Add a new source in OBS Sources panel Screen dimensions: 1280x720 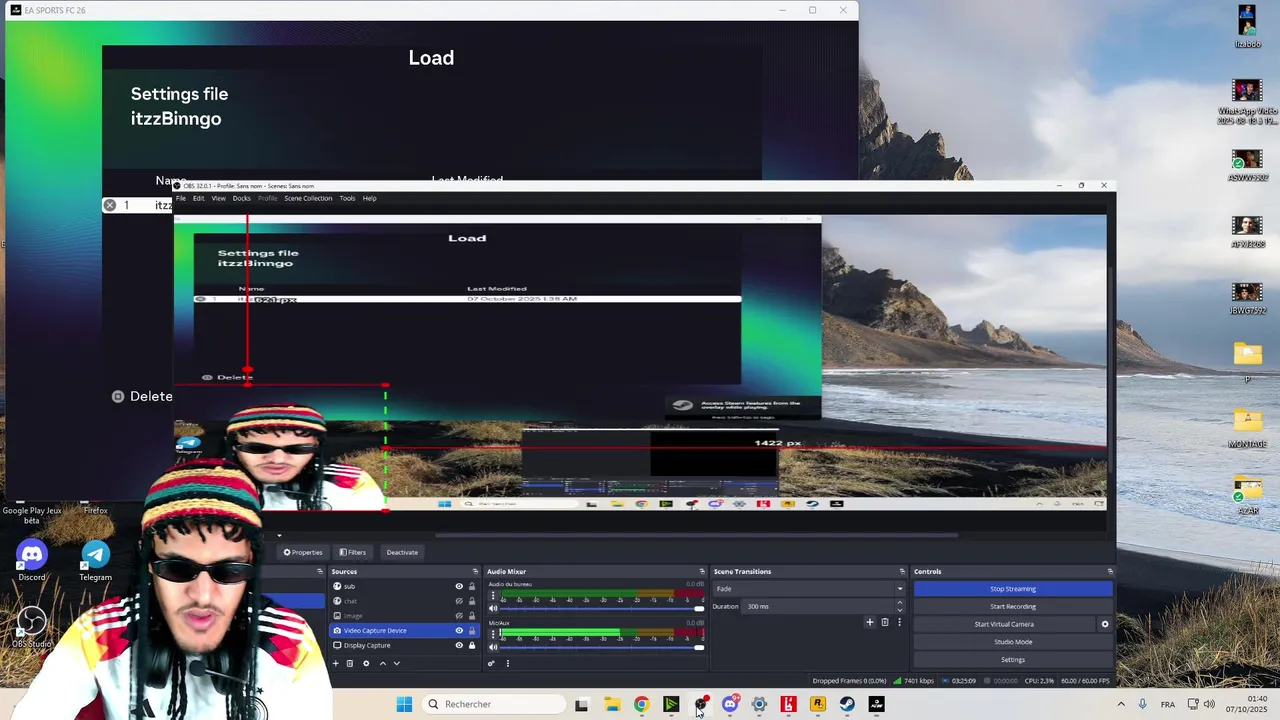coord(336,663)
